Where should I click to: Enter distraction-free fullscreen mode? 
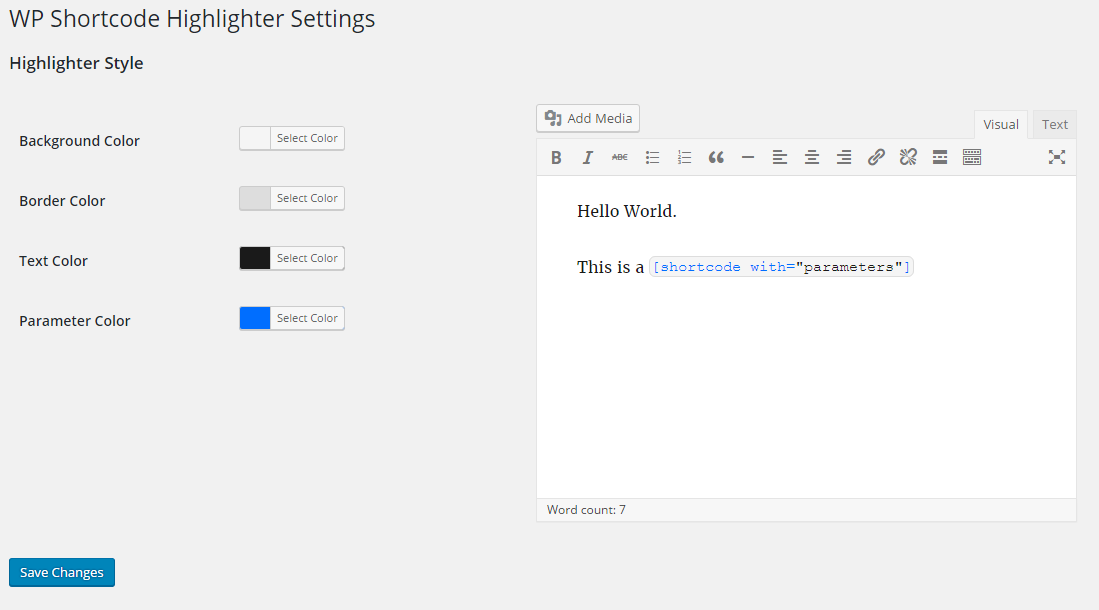tap(1057, 158)
